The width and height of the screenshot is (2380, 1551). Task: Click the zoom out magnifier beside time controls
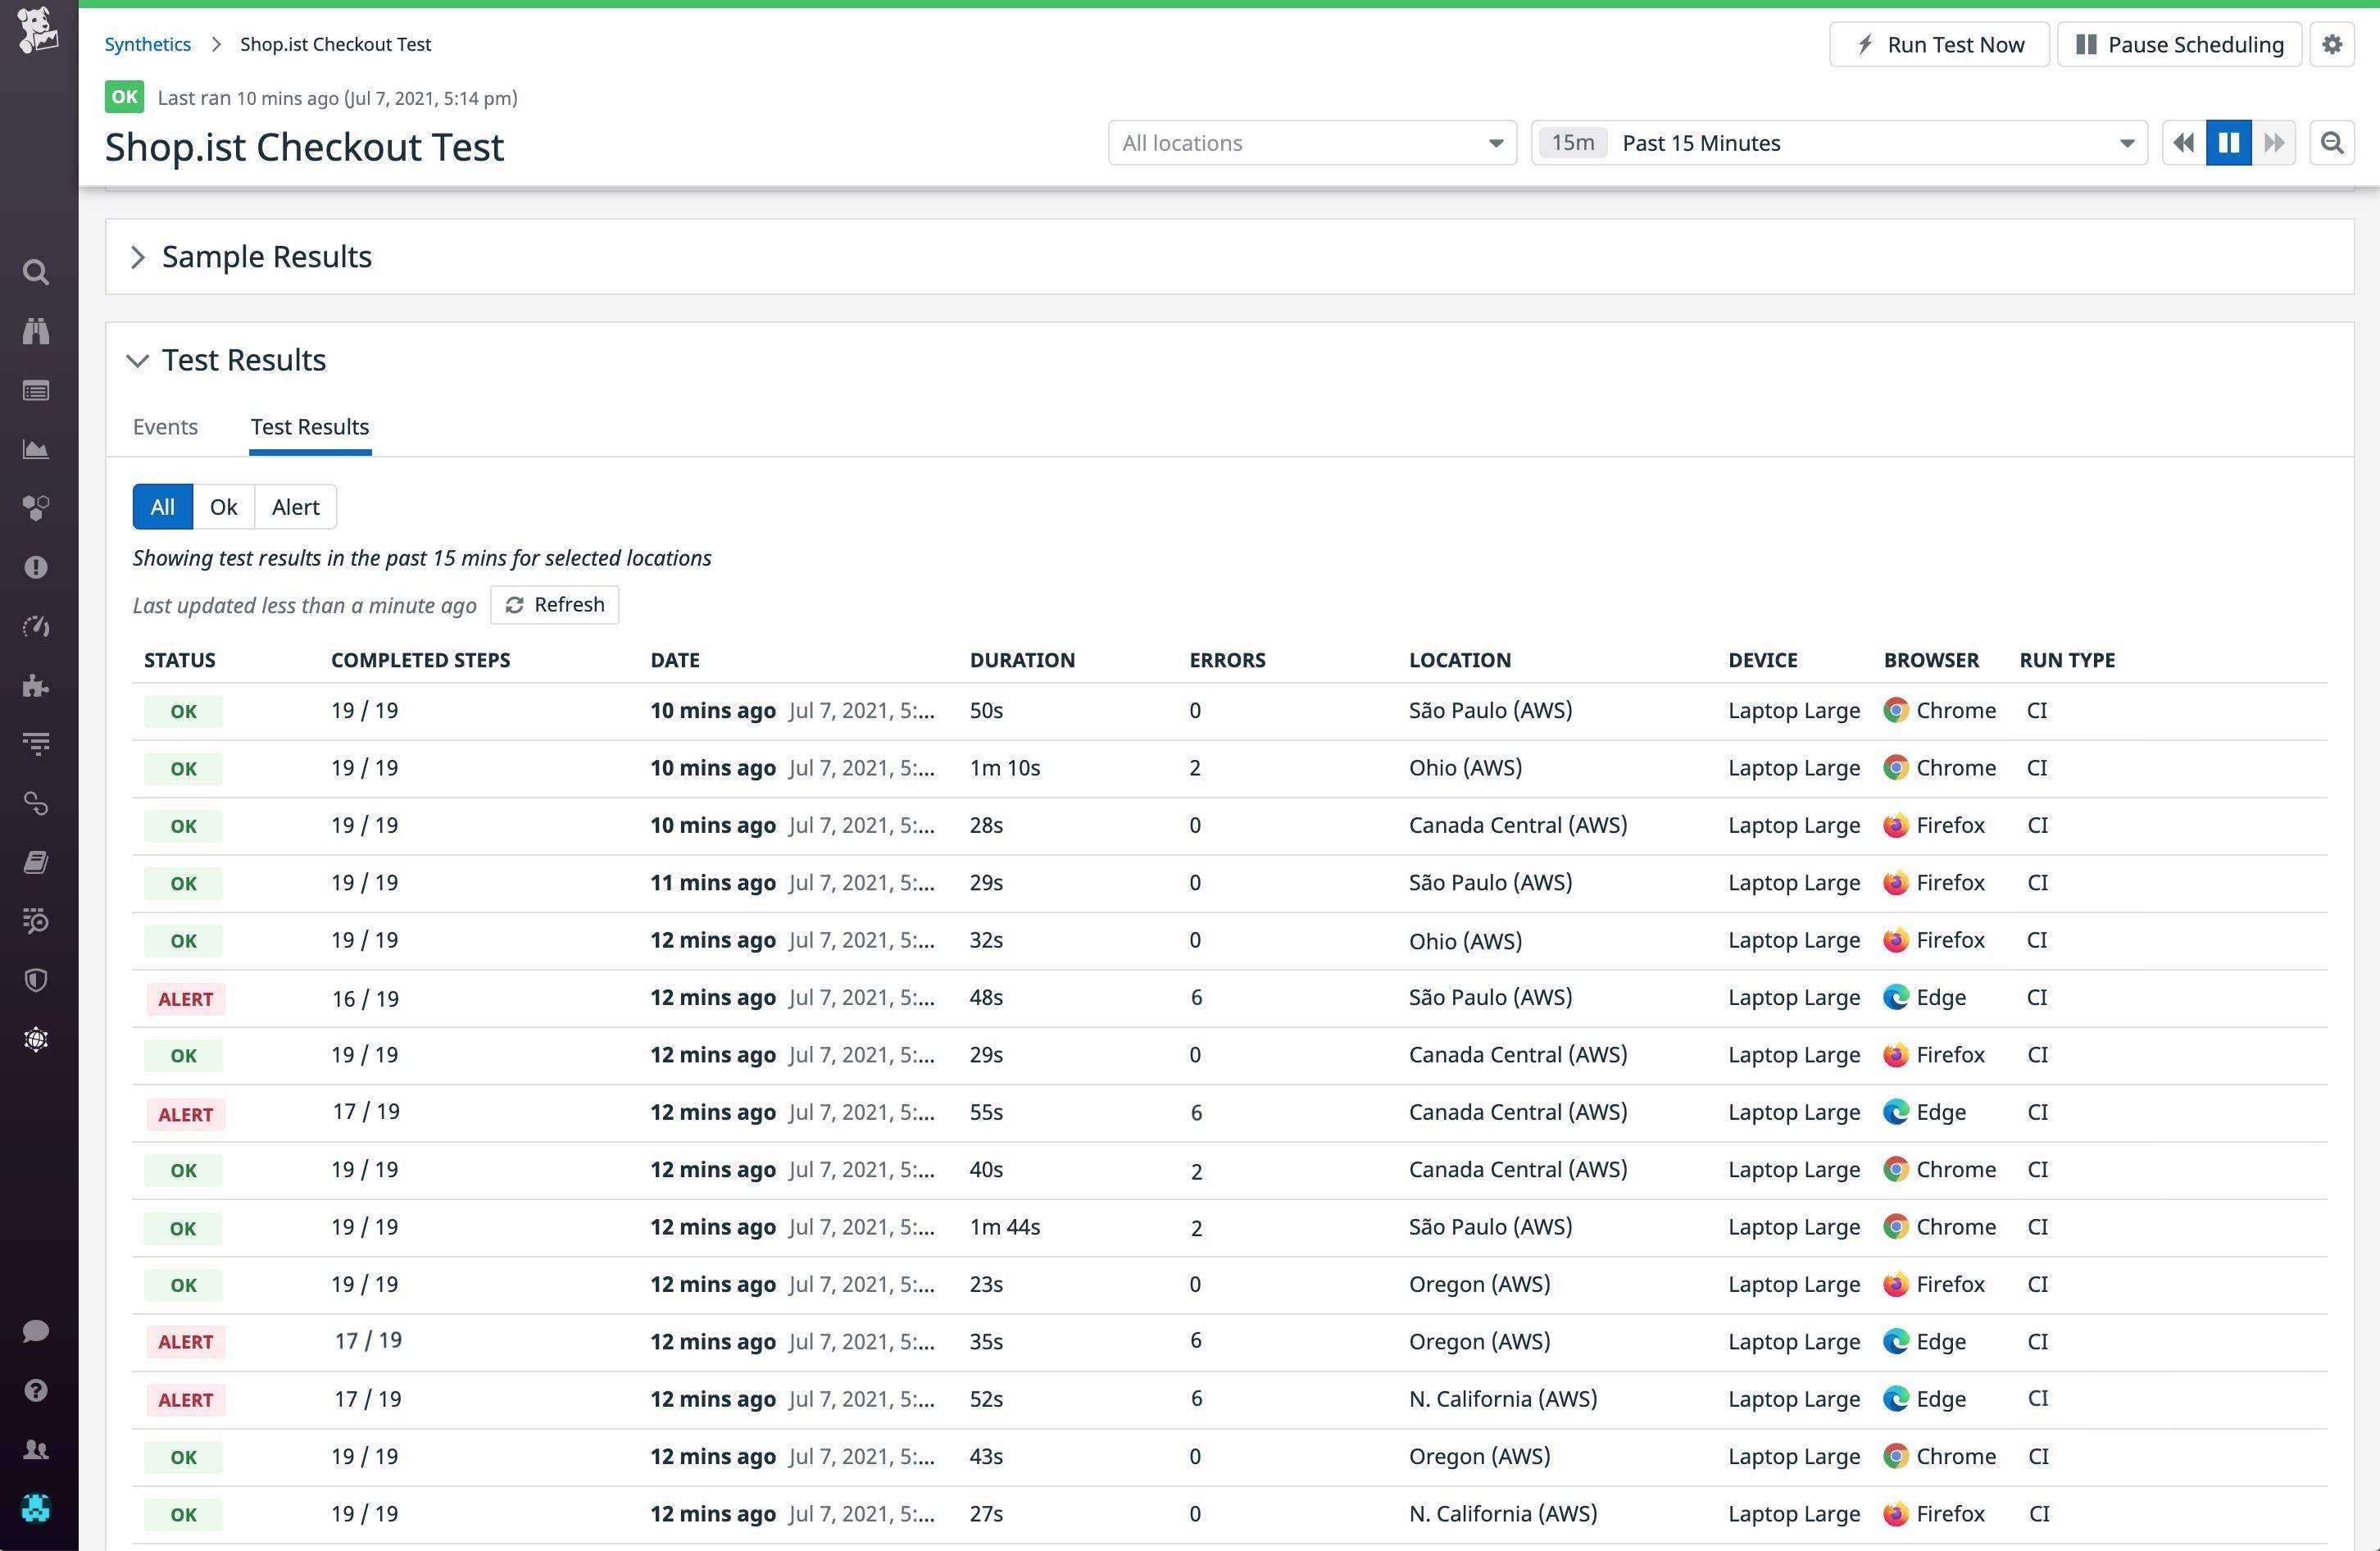(2332, 143)
